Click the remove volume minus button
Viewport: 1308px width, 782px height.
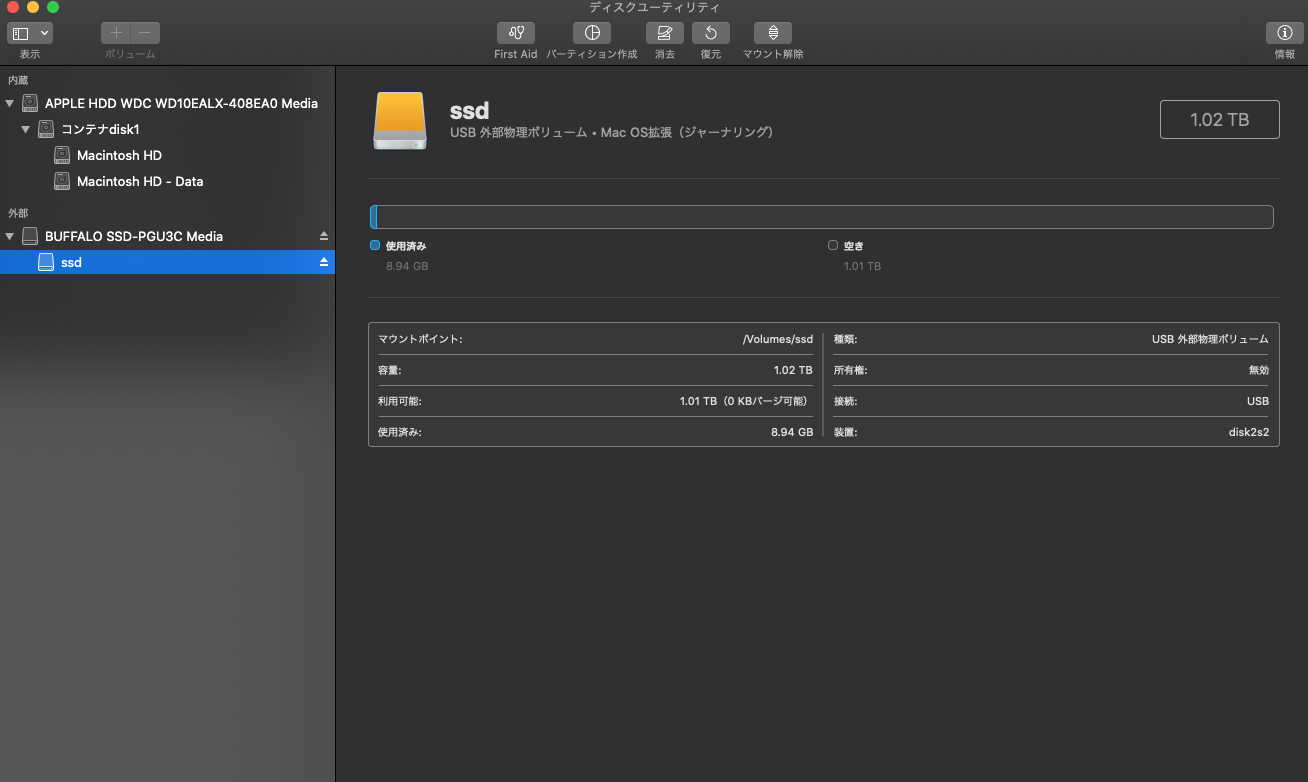pos(145,33)
